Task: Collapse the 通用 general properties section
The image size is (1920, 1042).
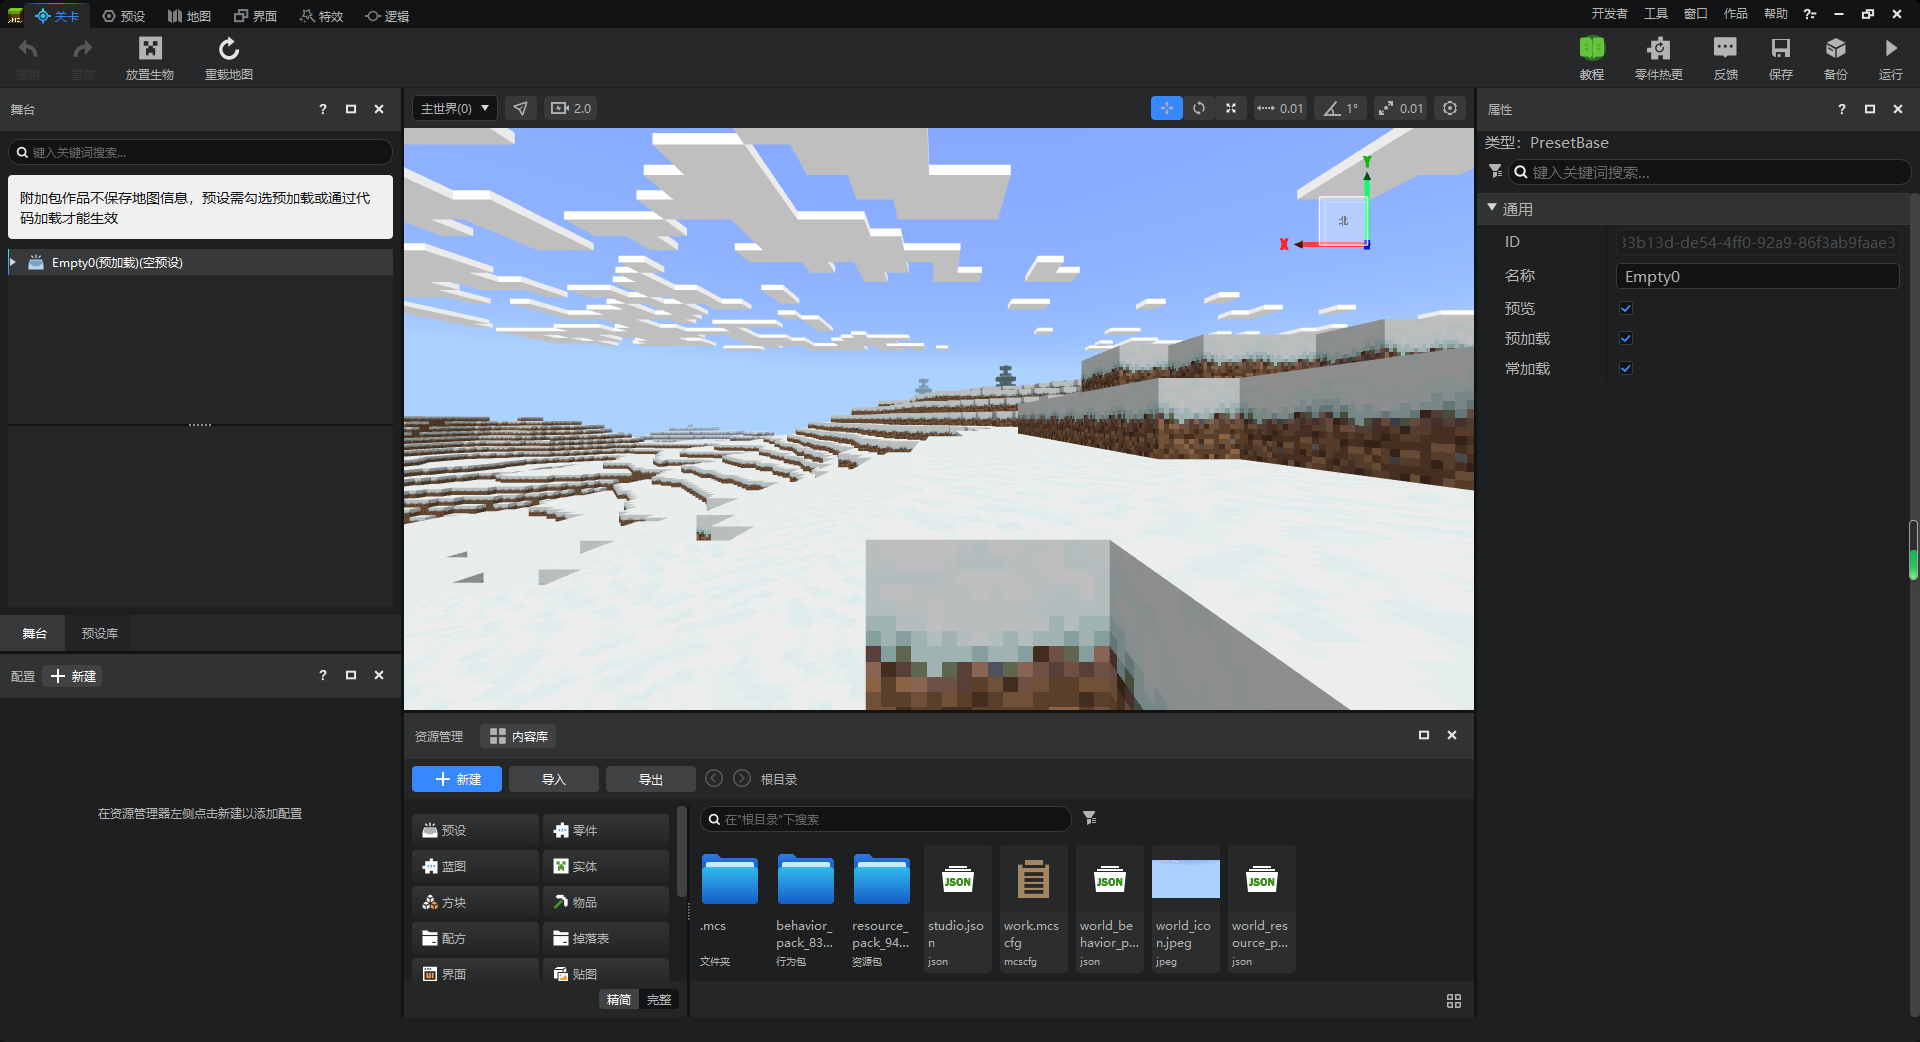Action: click(x=1492, y=209)
